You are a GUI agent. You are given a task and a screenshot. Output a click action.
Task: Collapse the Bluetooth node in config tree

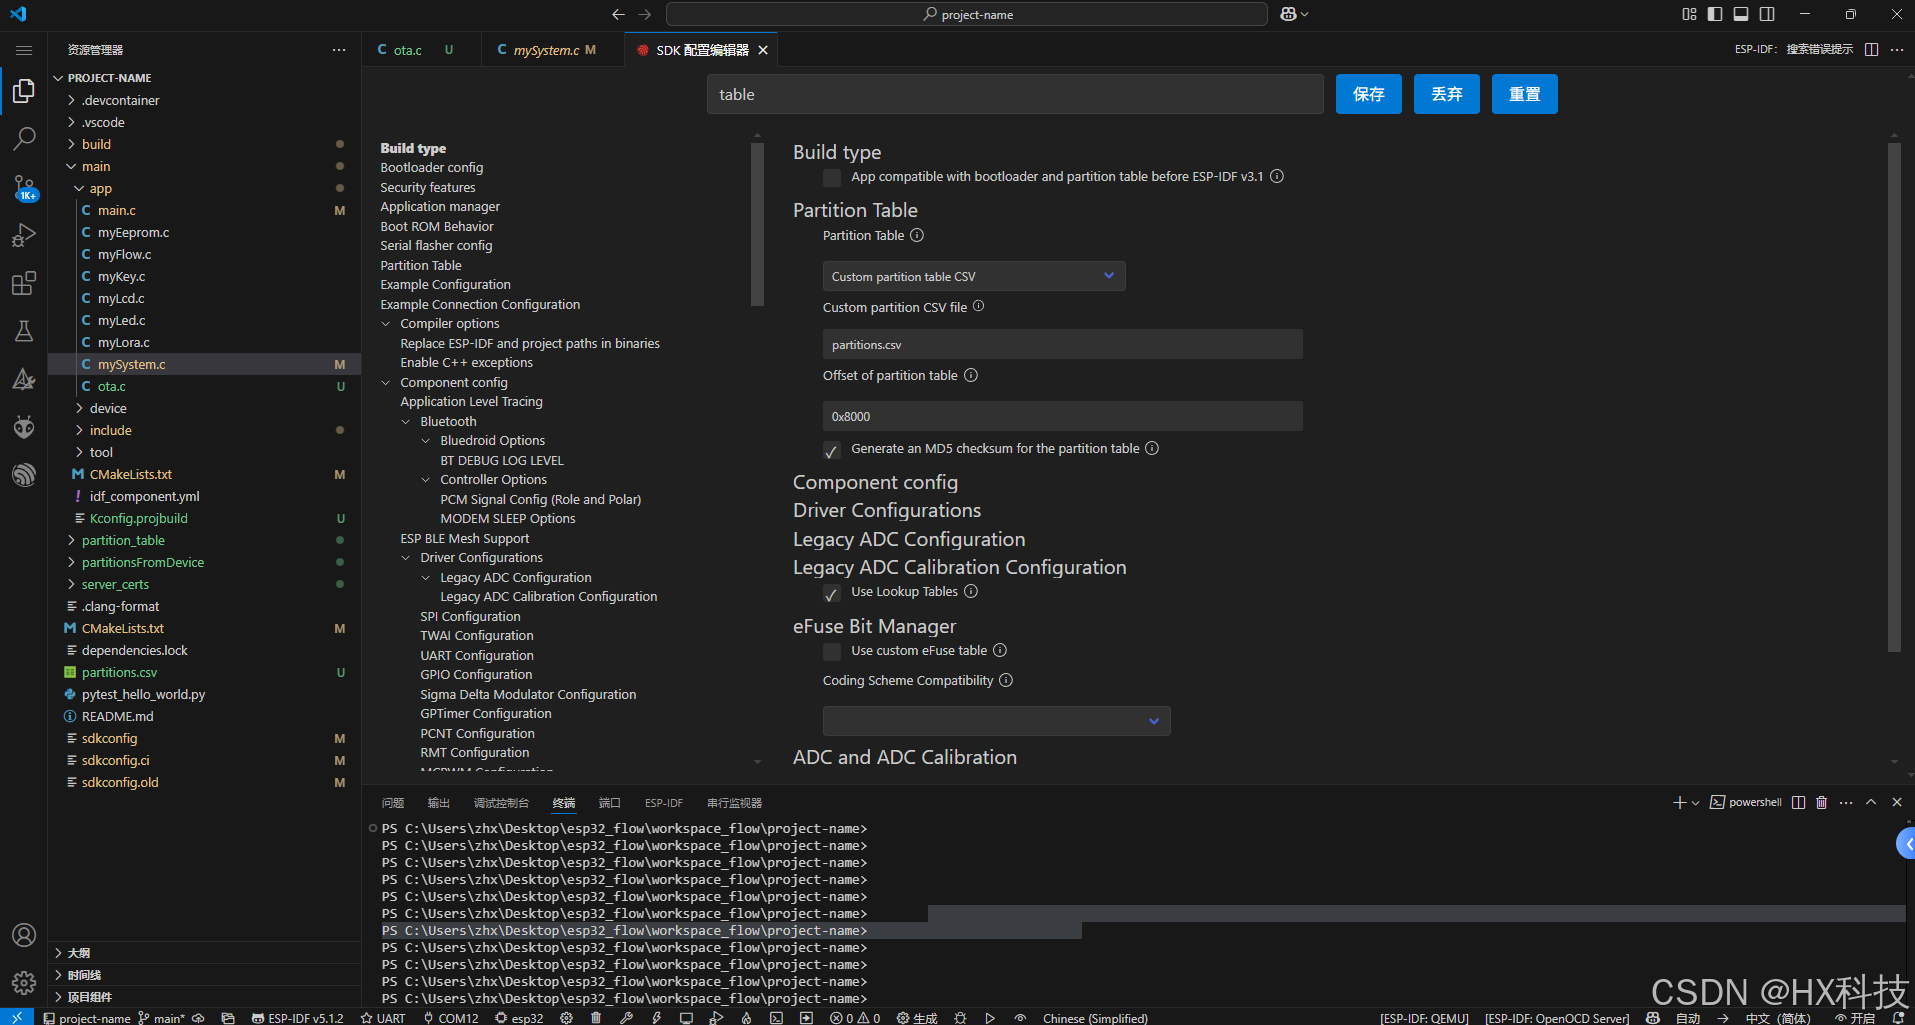click(406, 422)
